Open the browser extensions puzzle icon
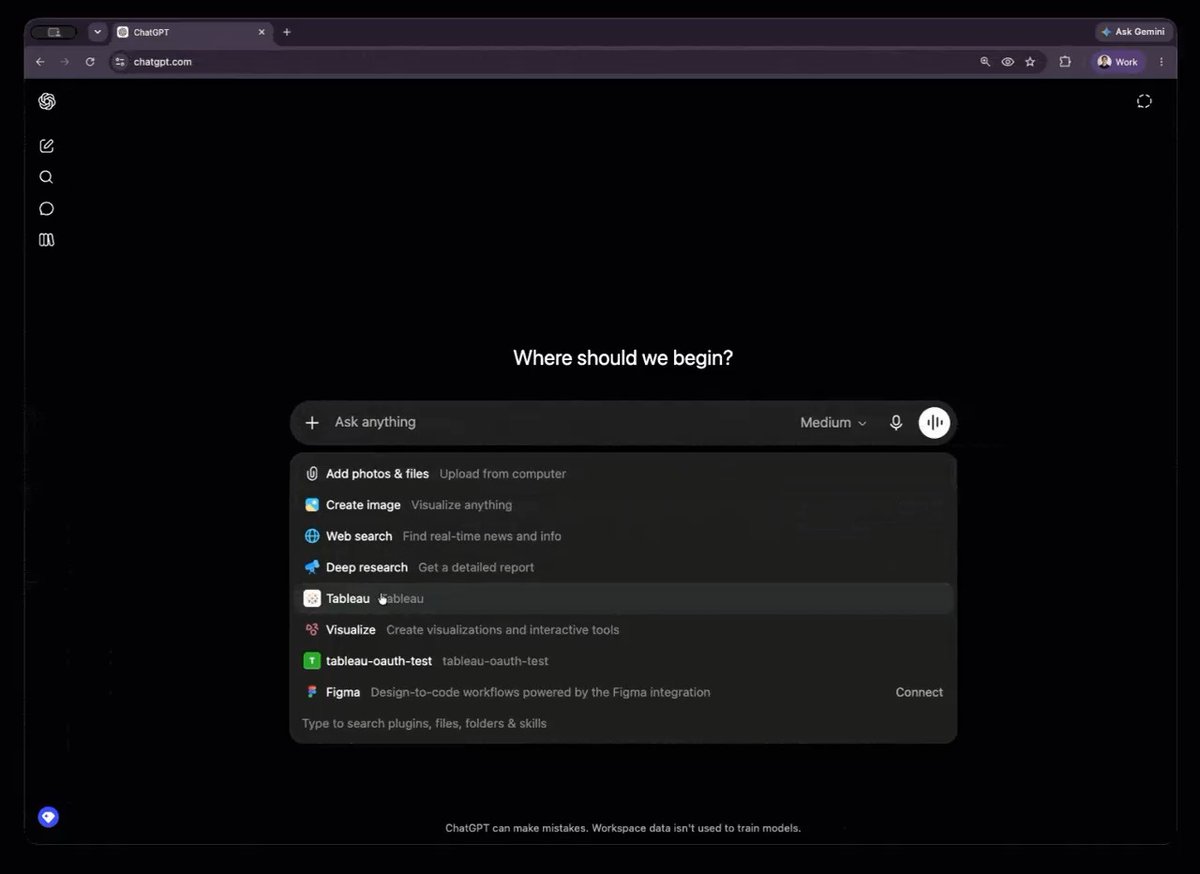This screenshot has height=874, width=1200. 1065,62
